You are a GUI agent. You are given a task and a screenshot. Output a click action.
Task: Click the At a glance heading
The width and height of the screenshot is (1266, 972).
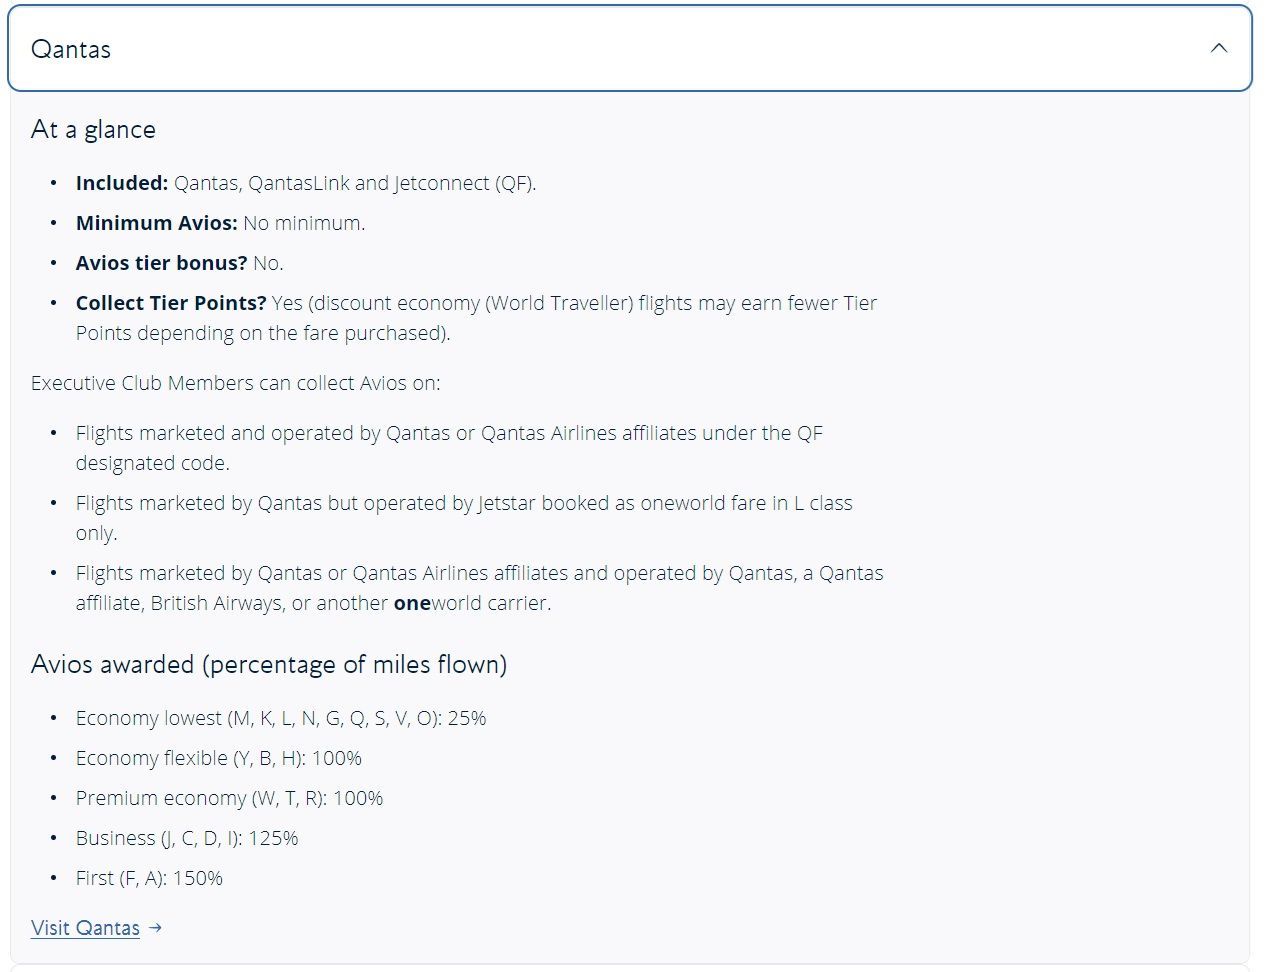(93, 130)
